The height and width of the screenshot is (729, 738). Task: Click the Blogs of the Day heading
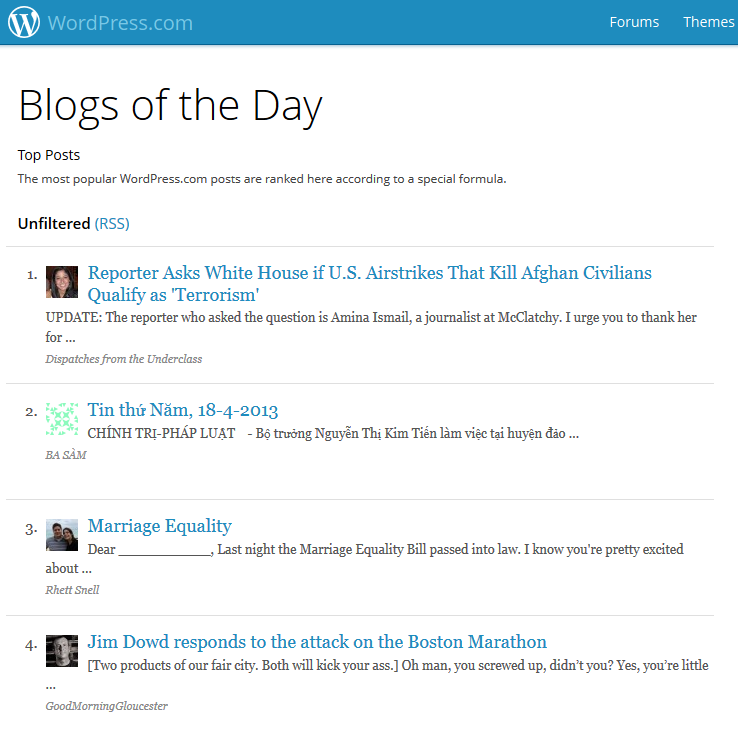point(171,105)
